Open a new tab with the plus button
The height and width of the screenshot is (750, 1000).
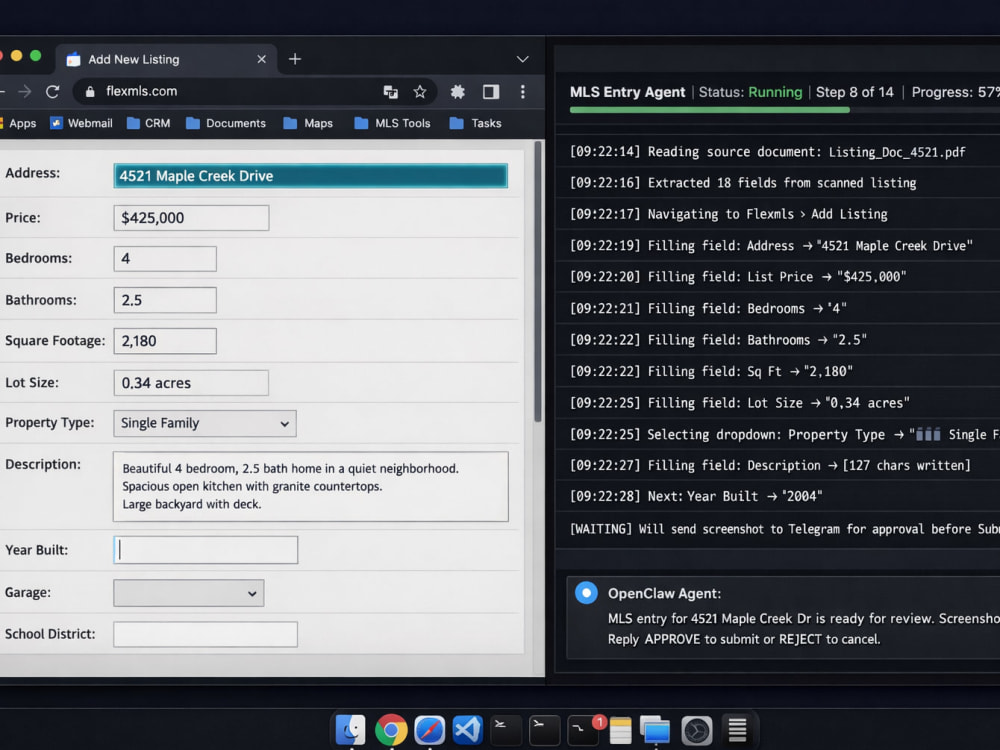295,59
